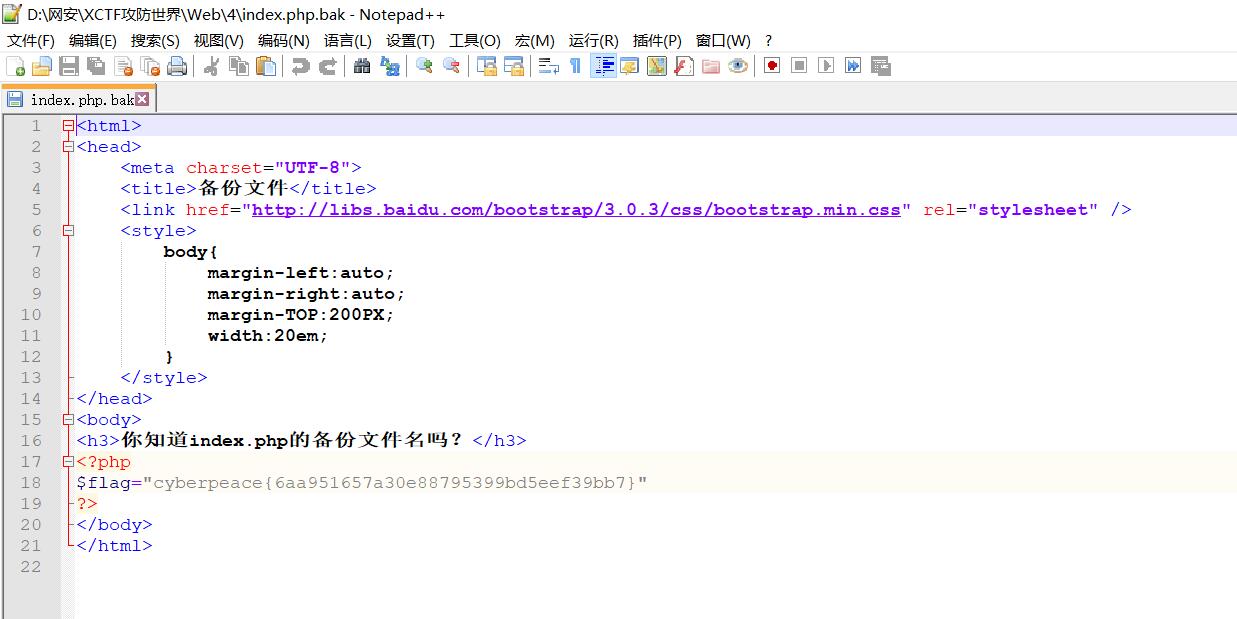
Task: Open the 窗口(W) menu
Action: point(723,40)
